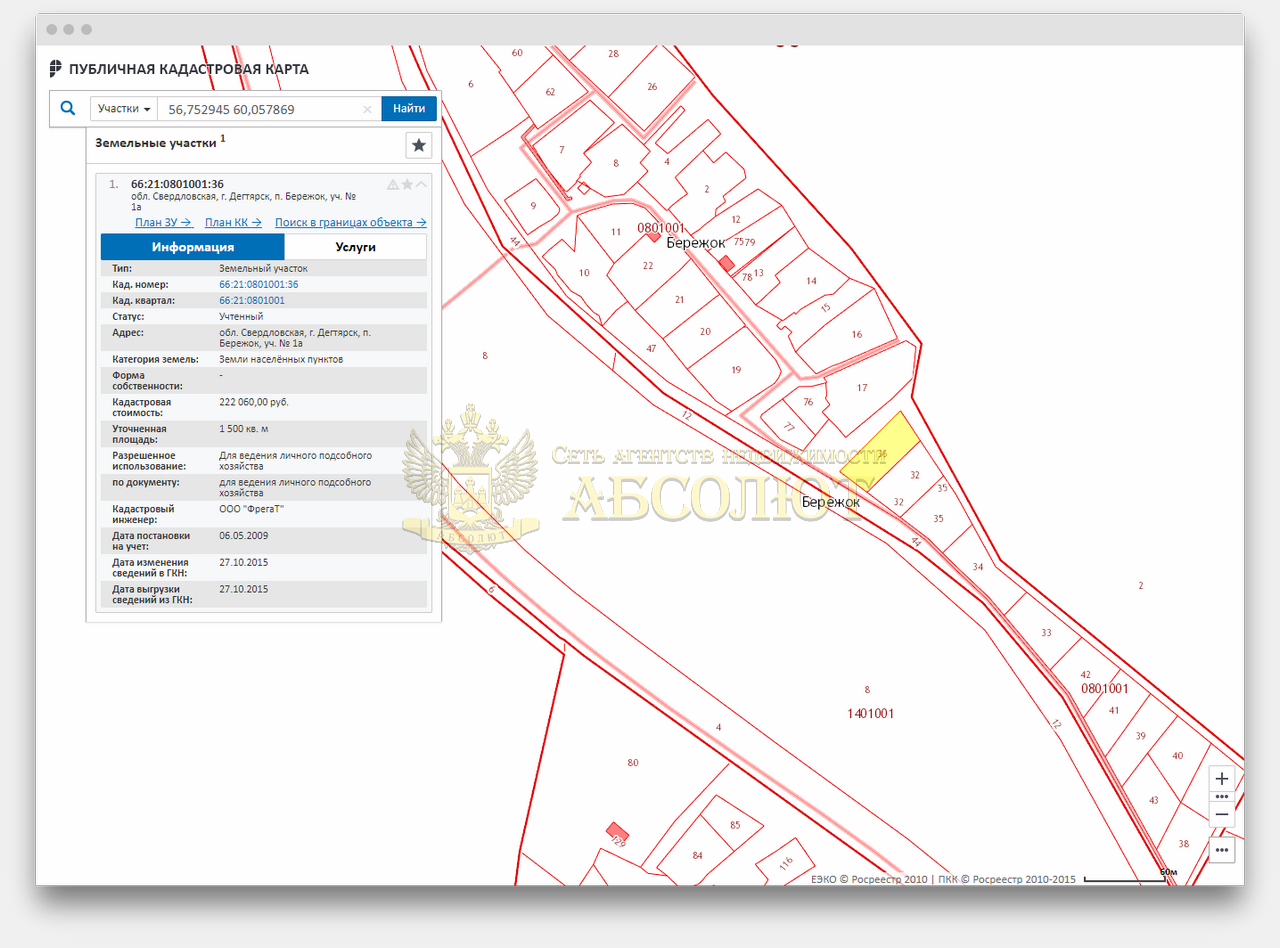Image resolution: width=1280 pixels, height=948 pixels.
Task: Click the blue magnifier search icon
Action: 68,108
